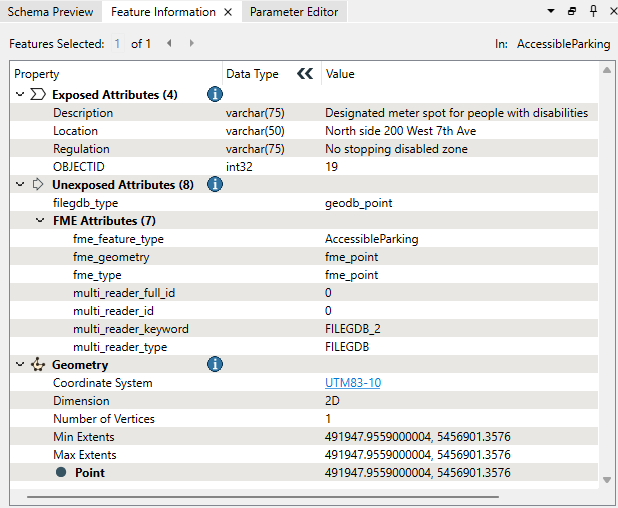The height and width of the screenshot is (508, 618).
Task: Open Exposed Attributes info icon
Action: (215, 94)
